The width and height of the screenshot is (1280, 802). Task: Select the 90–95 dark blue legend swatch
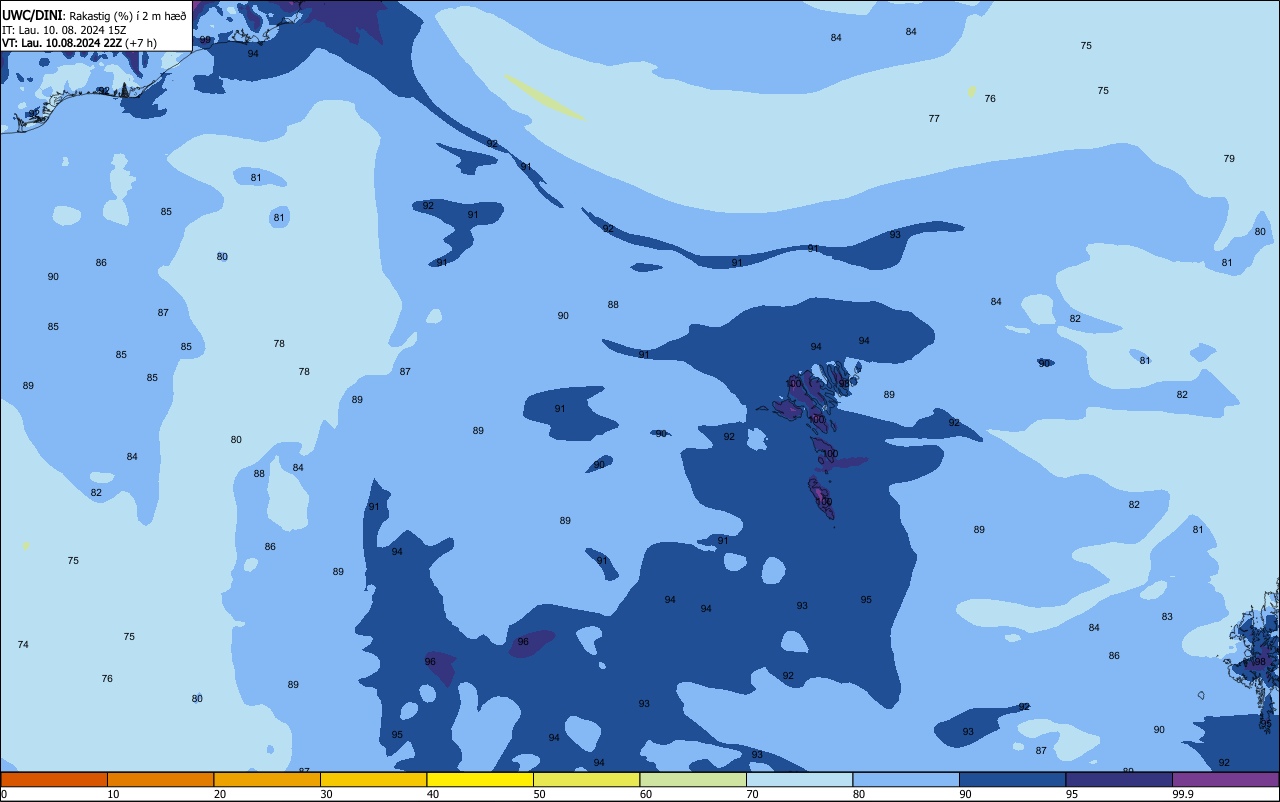pos(1012,779)
